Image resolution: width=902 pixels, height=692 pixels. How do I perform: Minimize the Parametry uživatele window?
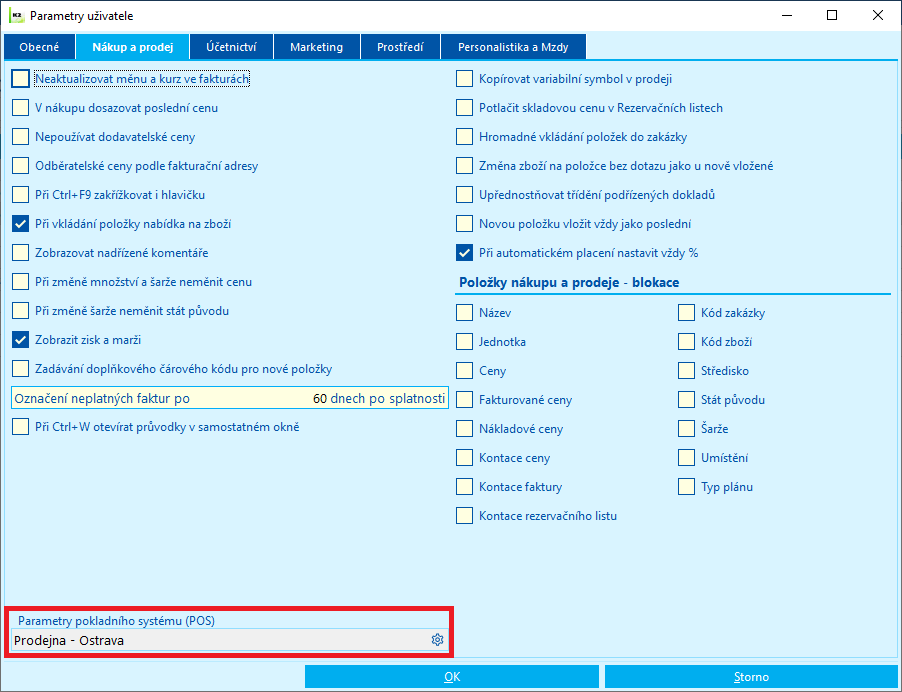787,16
